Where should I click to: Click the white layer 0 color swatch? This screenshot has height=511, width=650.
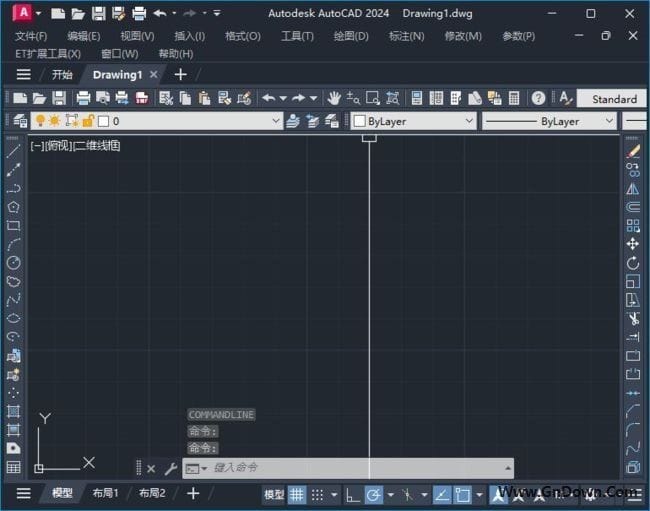pos(104,121)
